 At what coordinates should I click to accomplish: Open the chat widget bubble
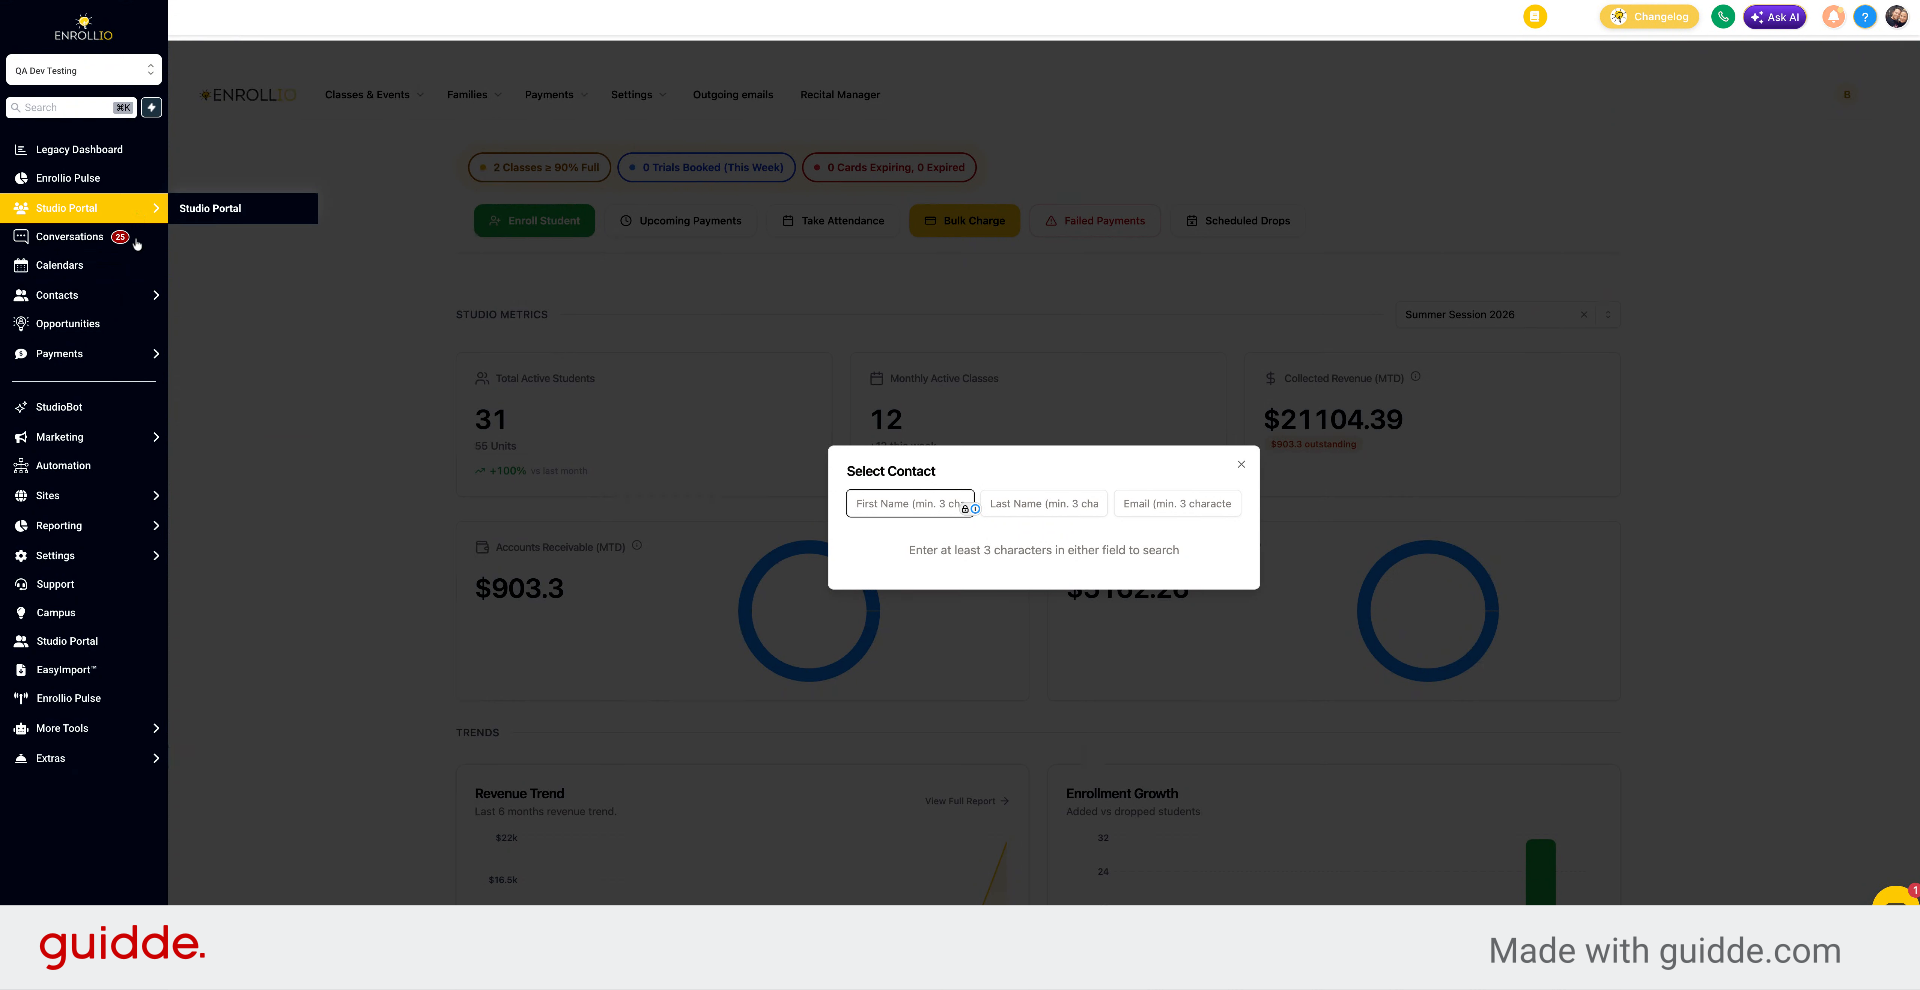1896,897
